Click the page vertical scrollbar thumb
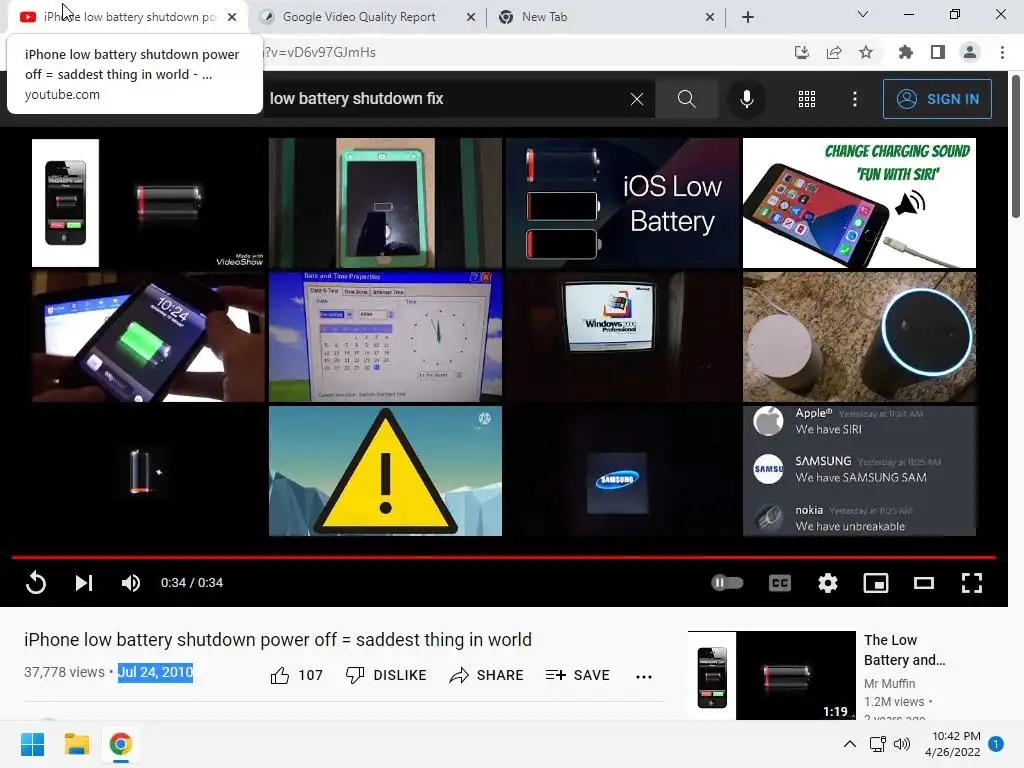The width and height of the screenshot is (1024, 768). coord(1016,147)
